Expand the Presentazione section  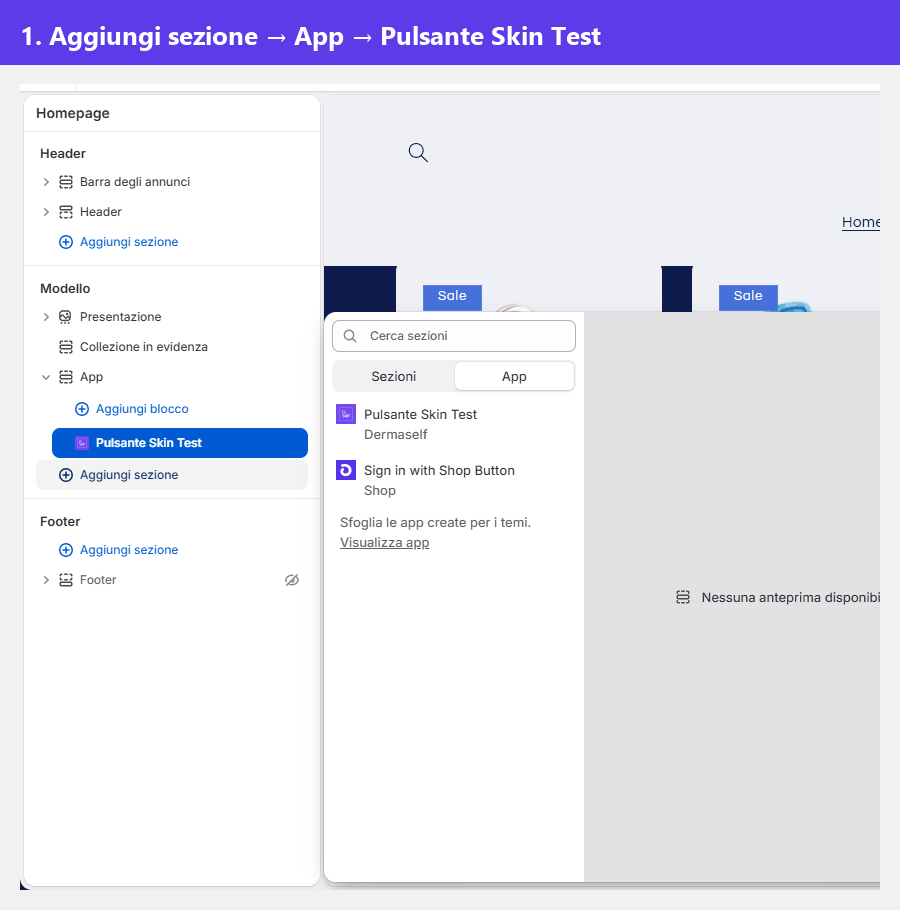tap(46, 317)
